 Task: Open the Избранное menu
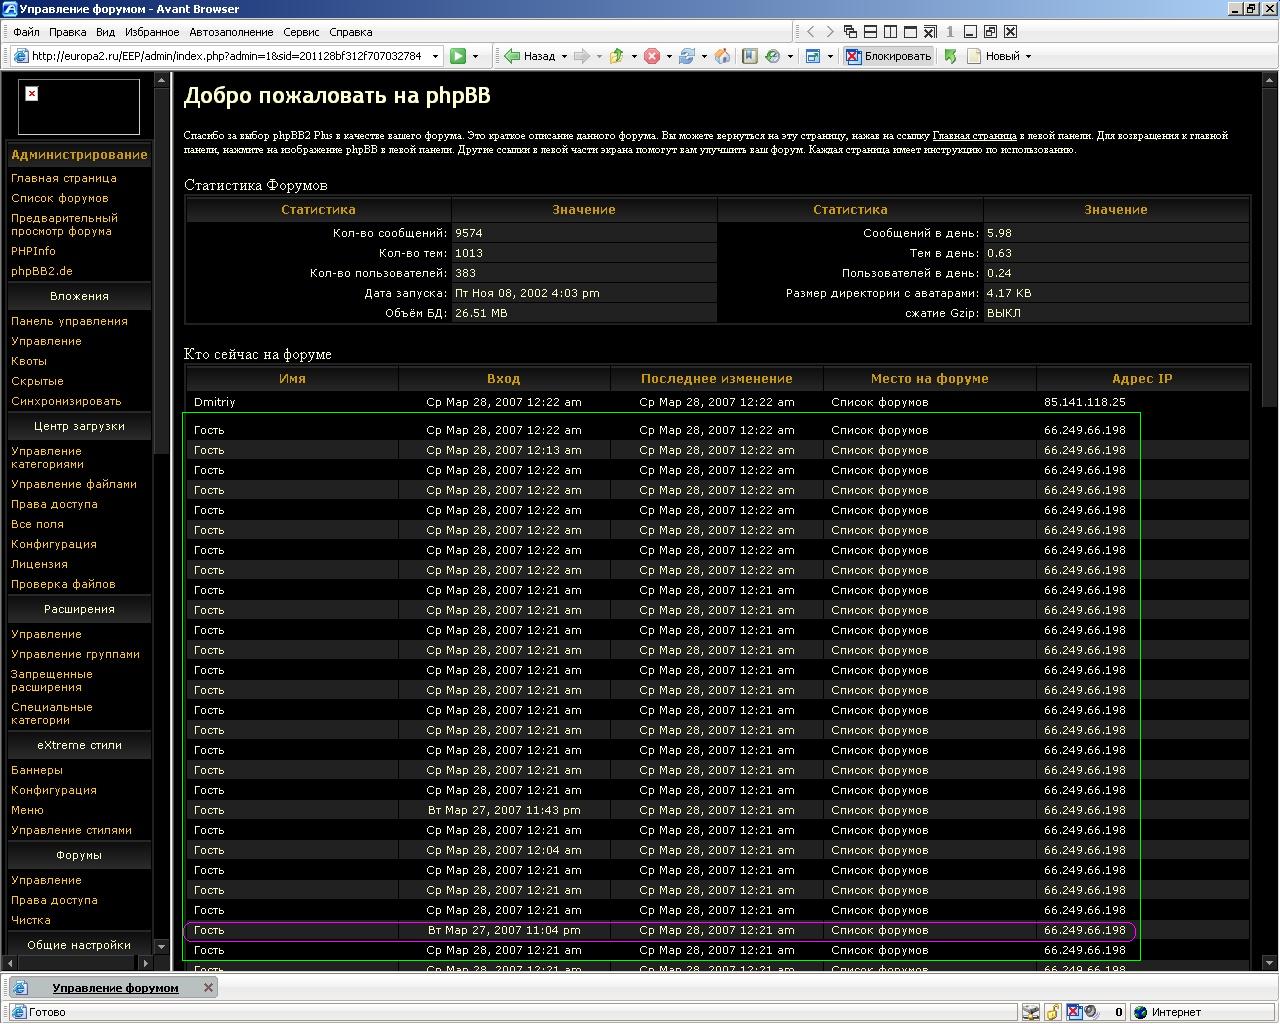152,32
